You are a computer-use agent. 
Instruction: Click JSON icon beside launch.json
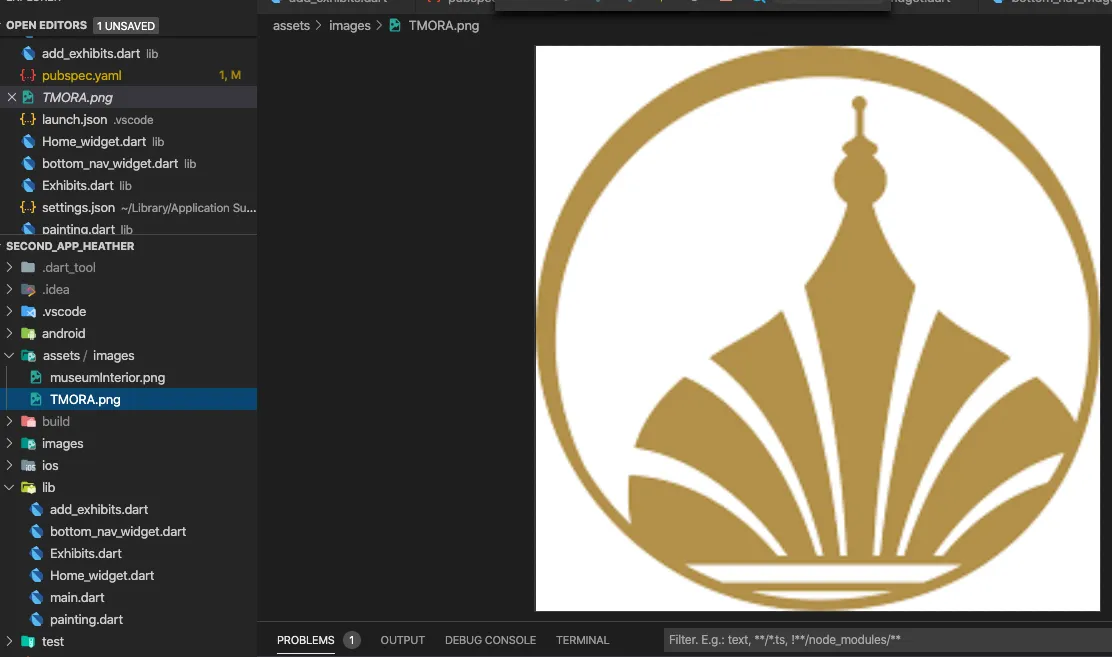pos(28,119)
